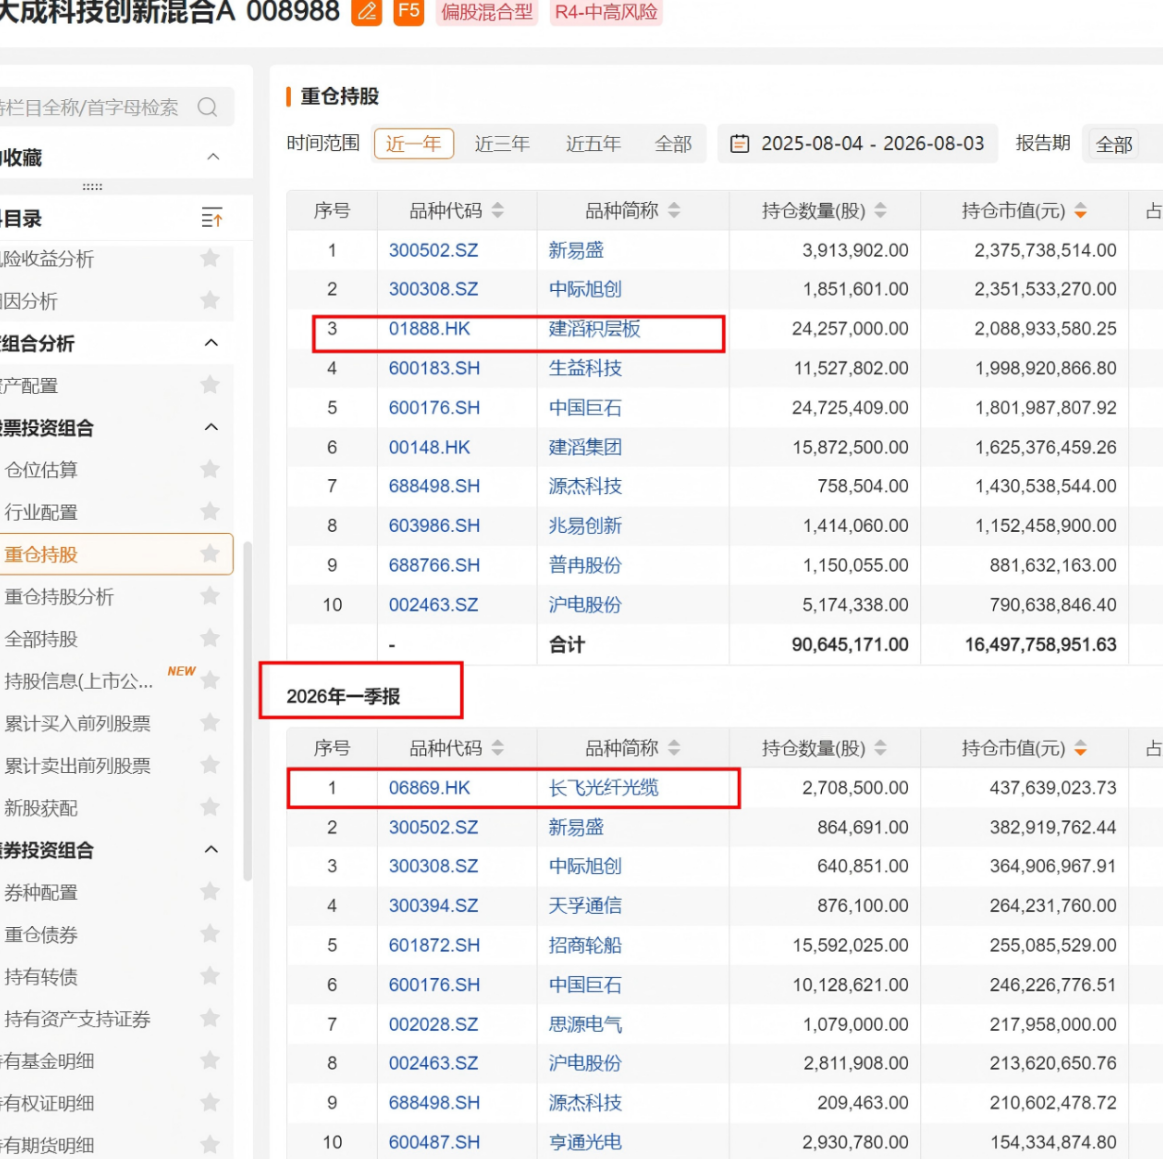
Task: Sort 2026年一季报 table by 持仓市值(元)
Action: pyautogui.click(x=1081, y=748)
